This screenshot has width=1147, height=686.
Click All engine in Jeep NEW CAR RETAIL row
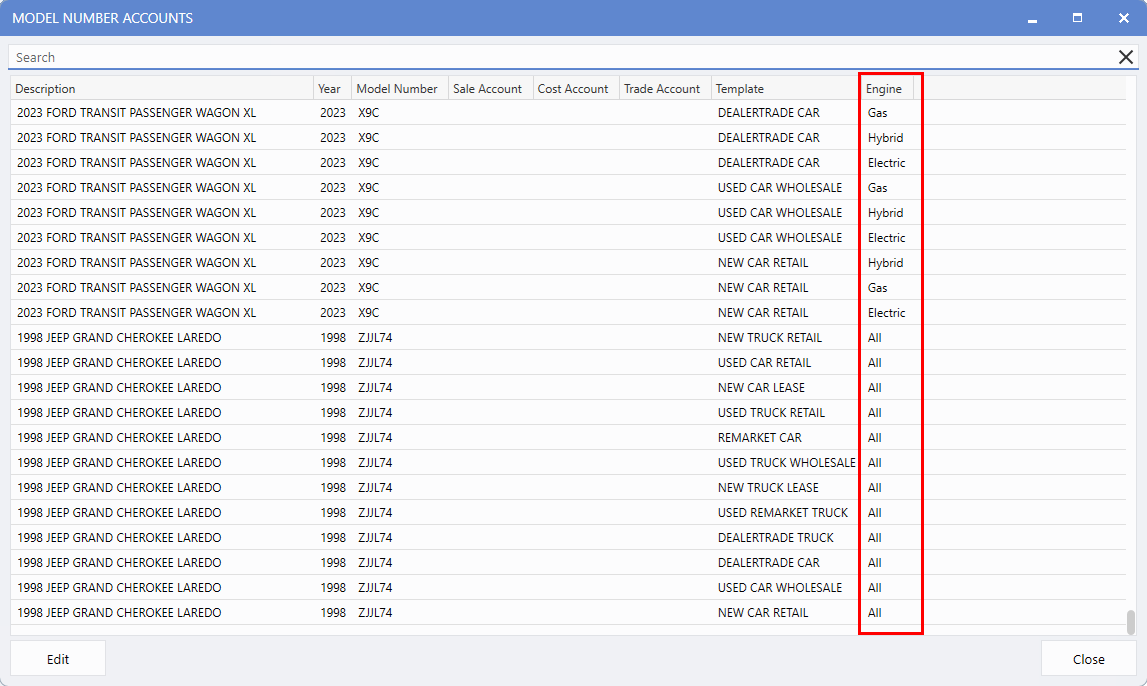[874, 613]
